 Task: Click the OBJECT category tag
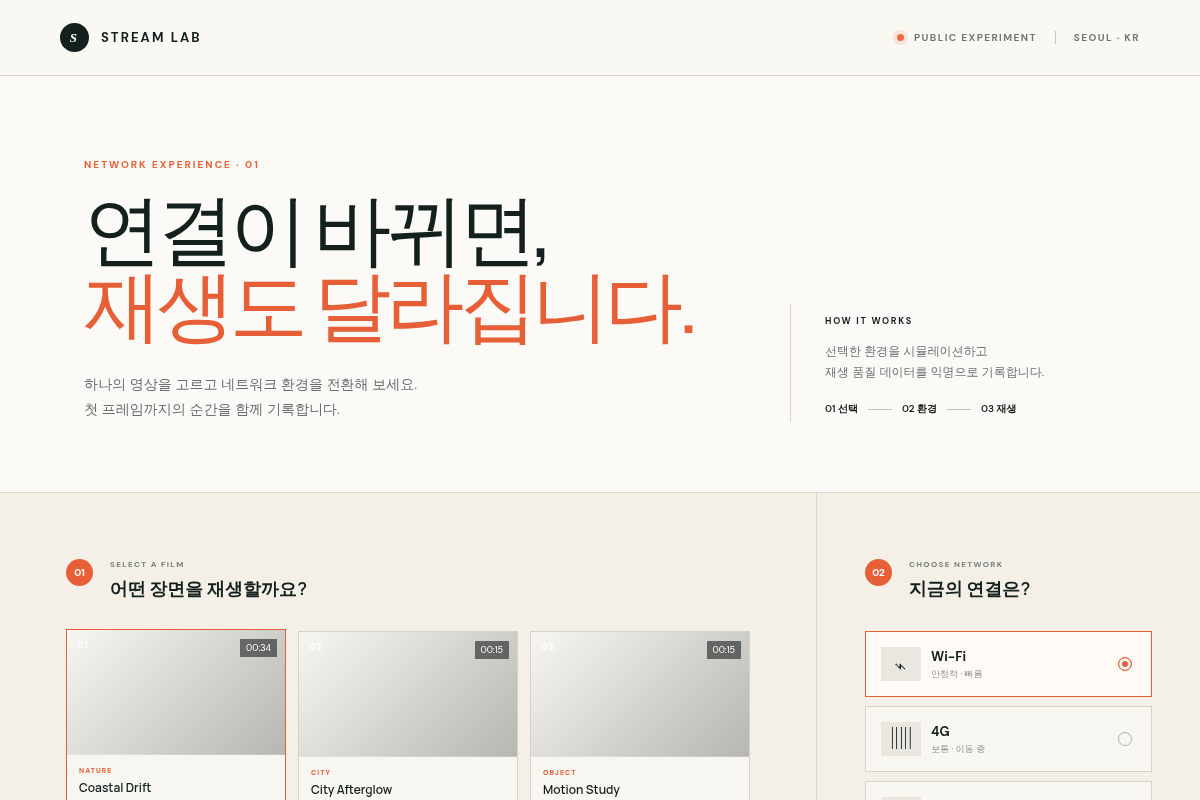[560, 772]
